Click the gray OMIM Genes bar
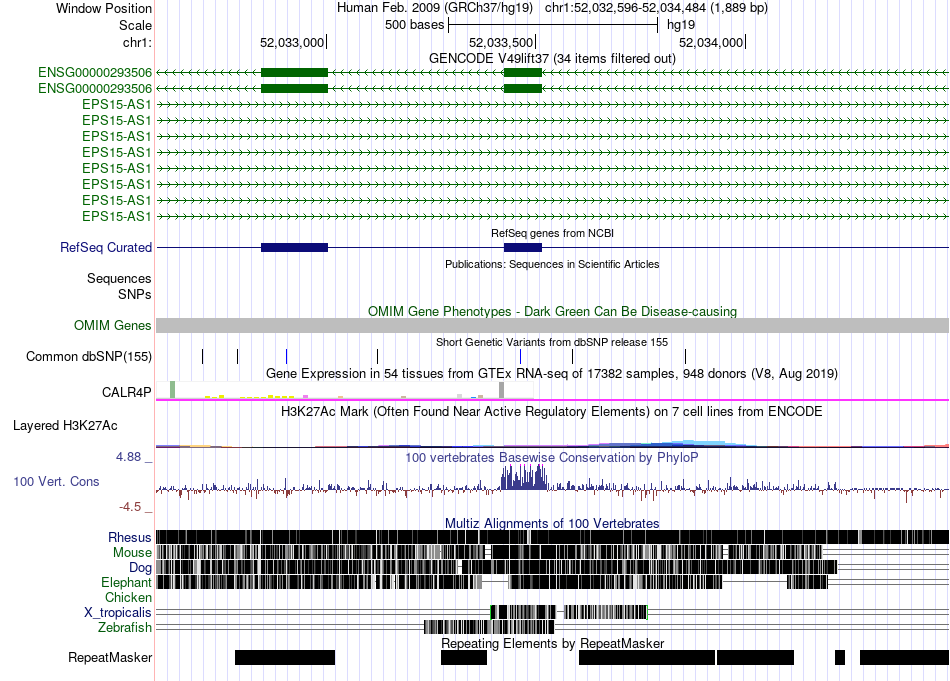Viewport: 950px width, 681px height. pos(552,325)
